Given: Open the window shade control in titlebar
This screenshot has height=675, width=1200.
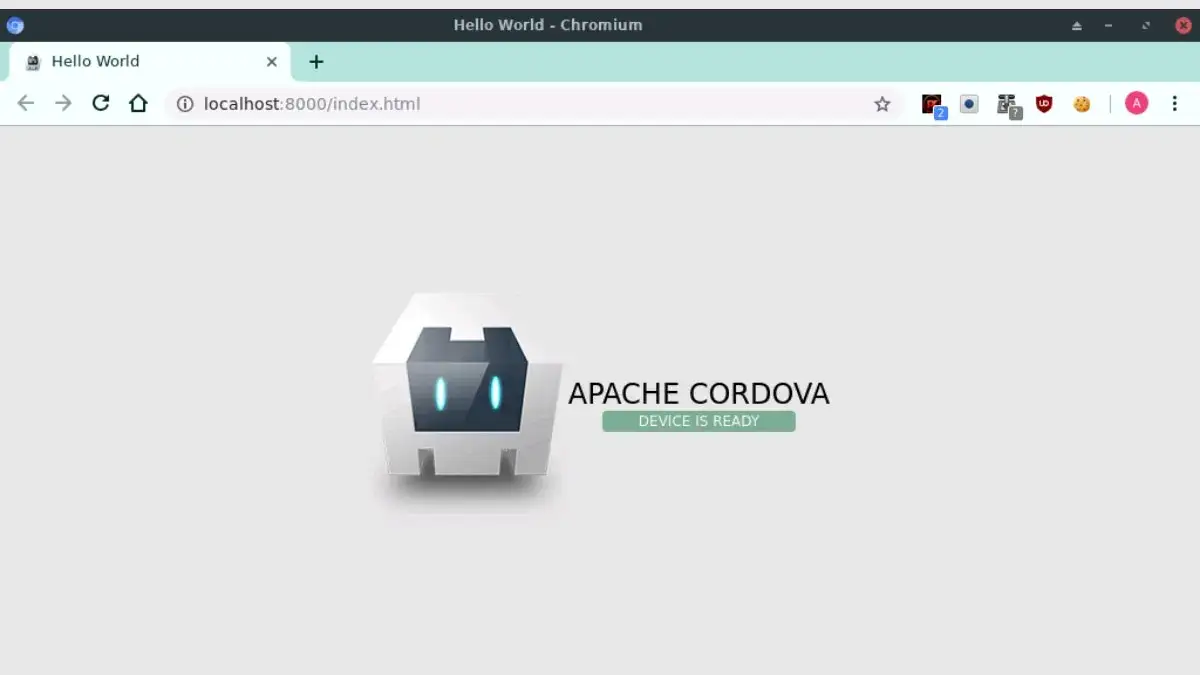Looking at the screenshot, I should pos(1075,24).
